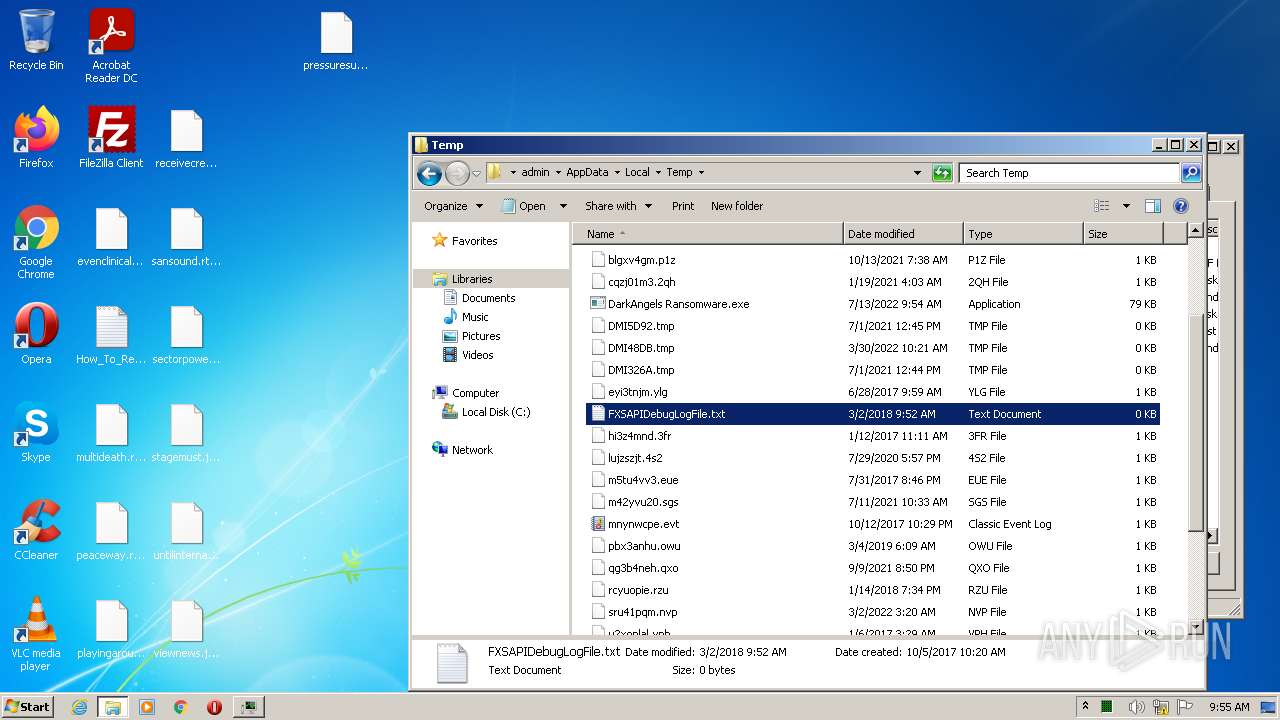Expand the Local breadcrumb arrow
1280x720 pixels.
coord(658,173)
